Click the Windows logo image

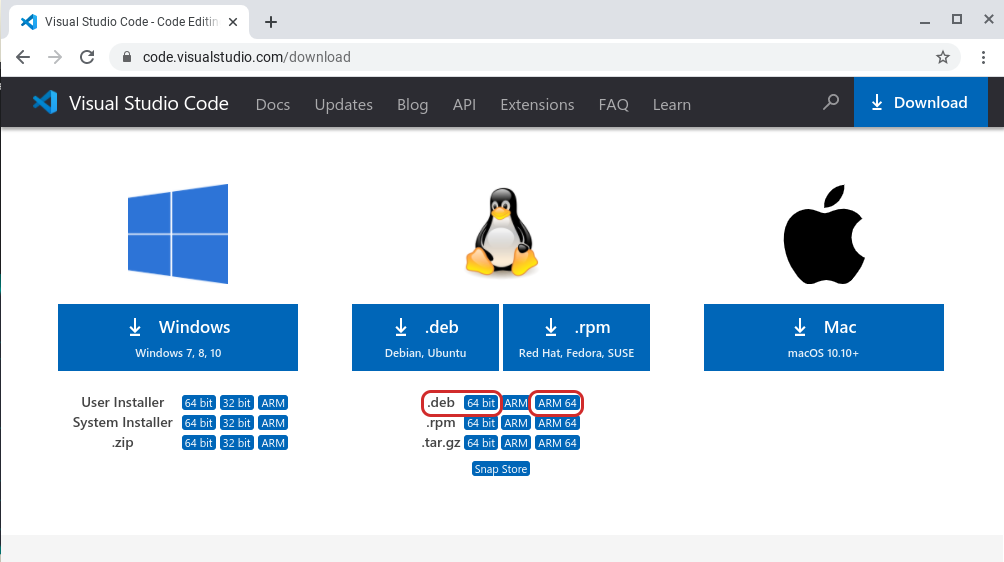pyautogui.click(x=178, y=234)
